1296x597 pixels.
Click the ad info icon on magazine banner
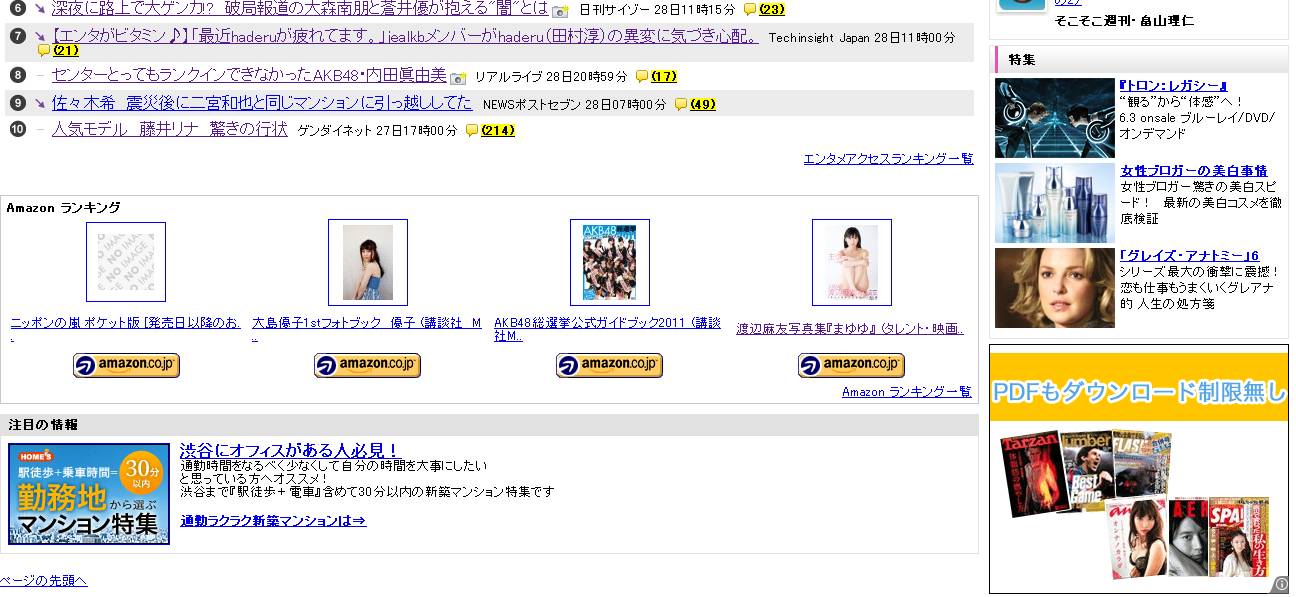click(1280, 584)
